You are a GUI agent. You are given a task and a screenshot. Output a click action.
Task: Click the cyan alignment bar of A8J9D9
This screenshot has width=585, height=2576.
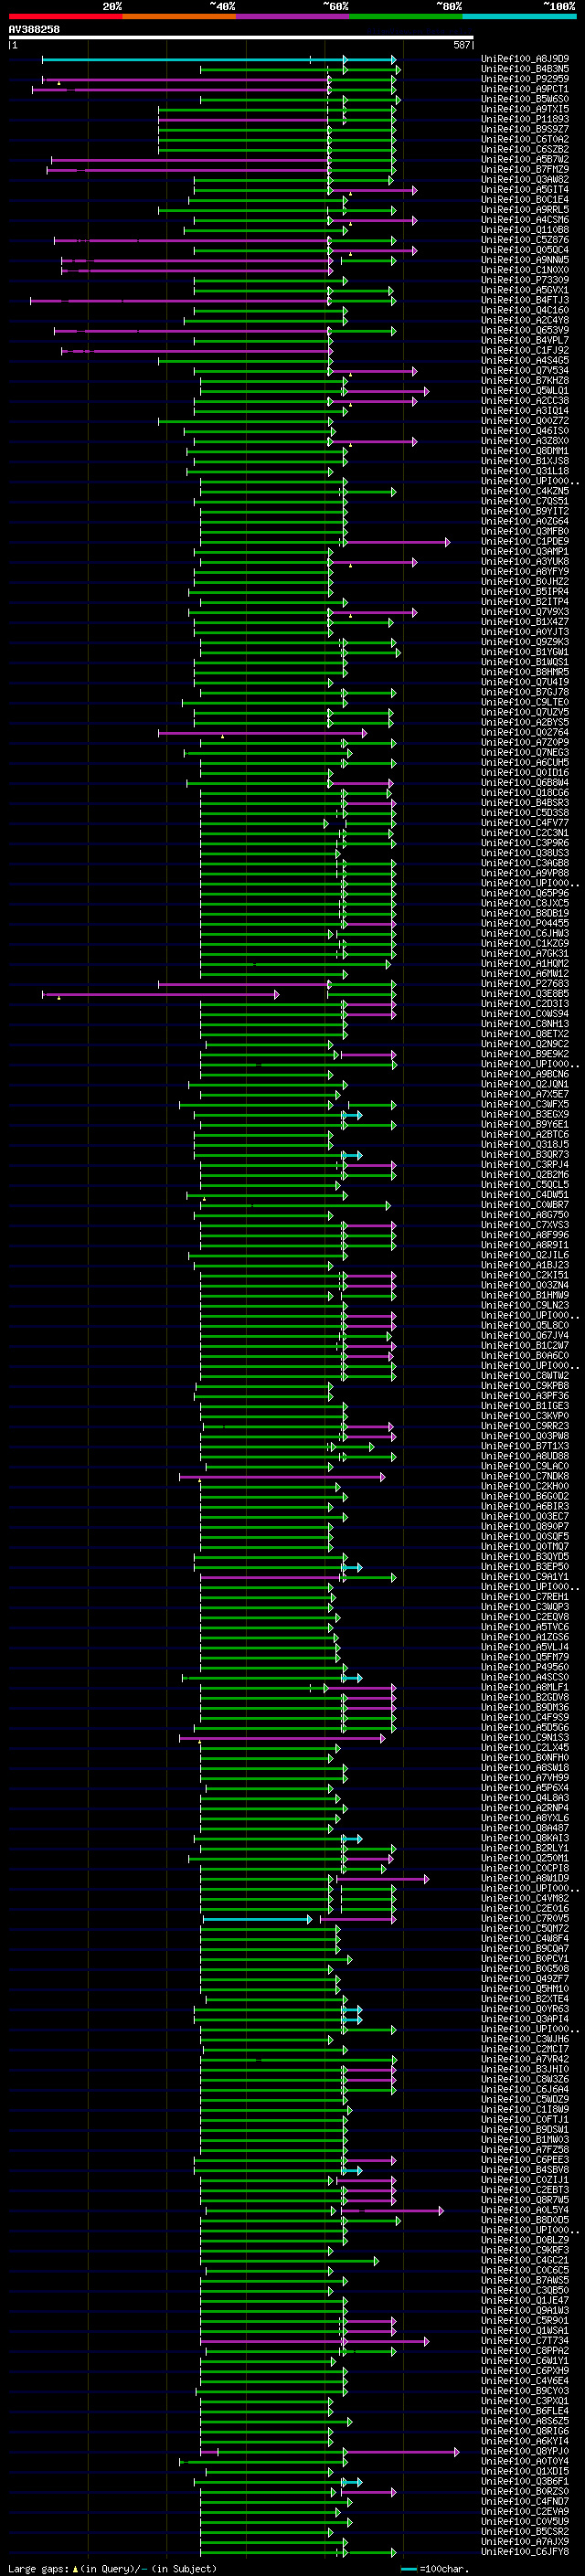tap(219, 60)
